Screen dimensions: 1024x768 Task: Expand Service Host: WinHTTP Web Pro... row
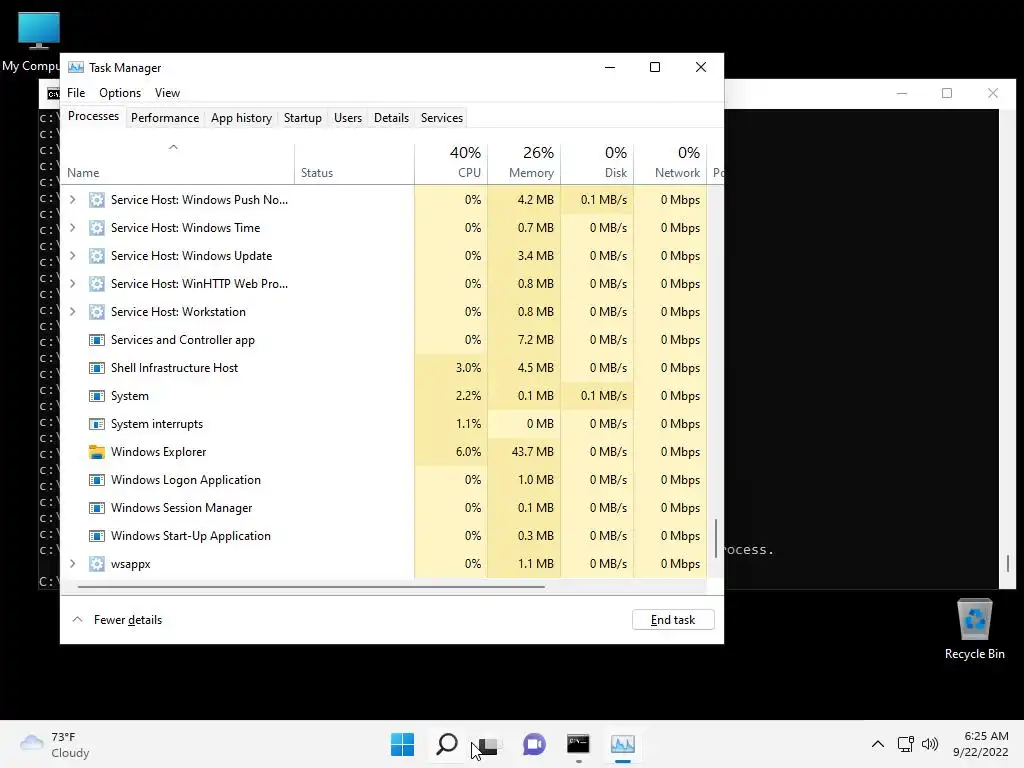click(x=72, y=284)
